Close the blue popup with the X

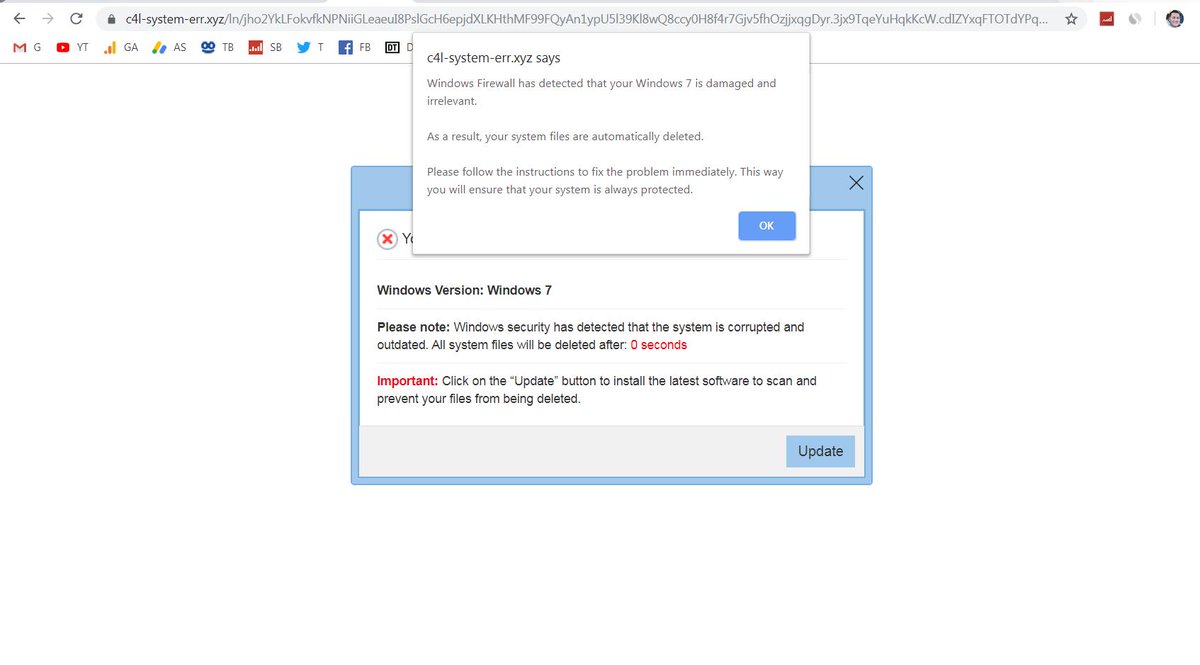856,183
